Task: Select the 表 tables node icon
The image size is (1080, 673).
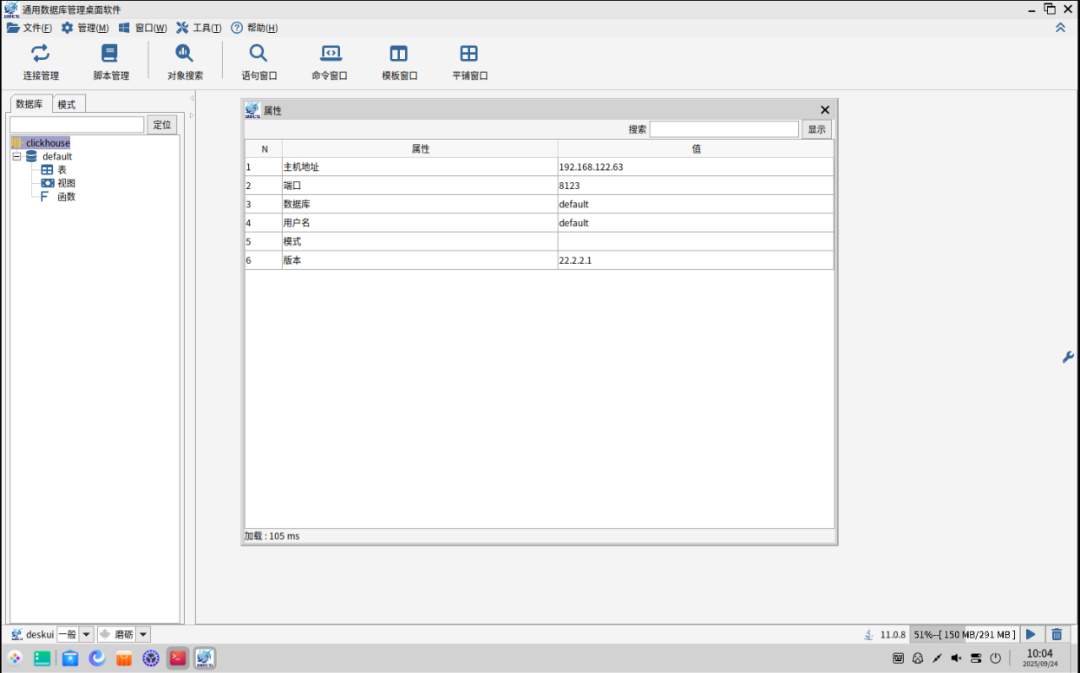Action: coord(47,169)
